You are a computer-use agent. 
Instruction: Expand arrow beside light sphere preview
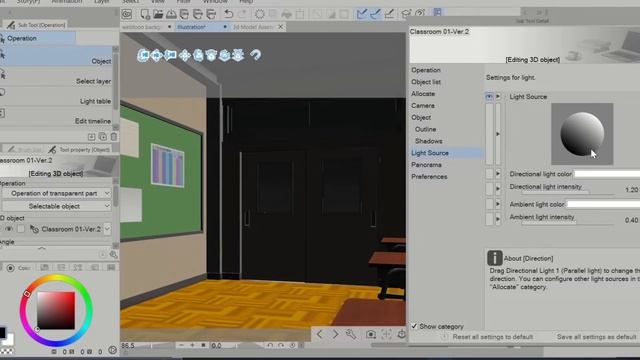(x=498, y=134)
